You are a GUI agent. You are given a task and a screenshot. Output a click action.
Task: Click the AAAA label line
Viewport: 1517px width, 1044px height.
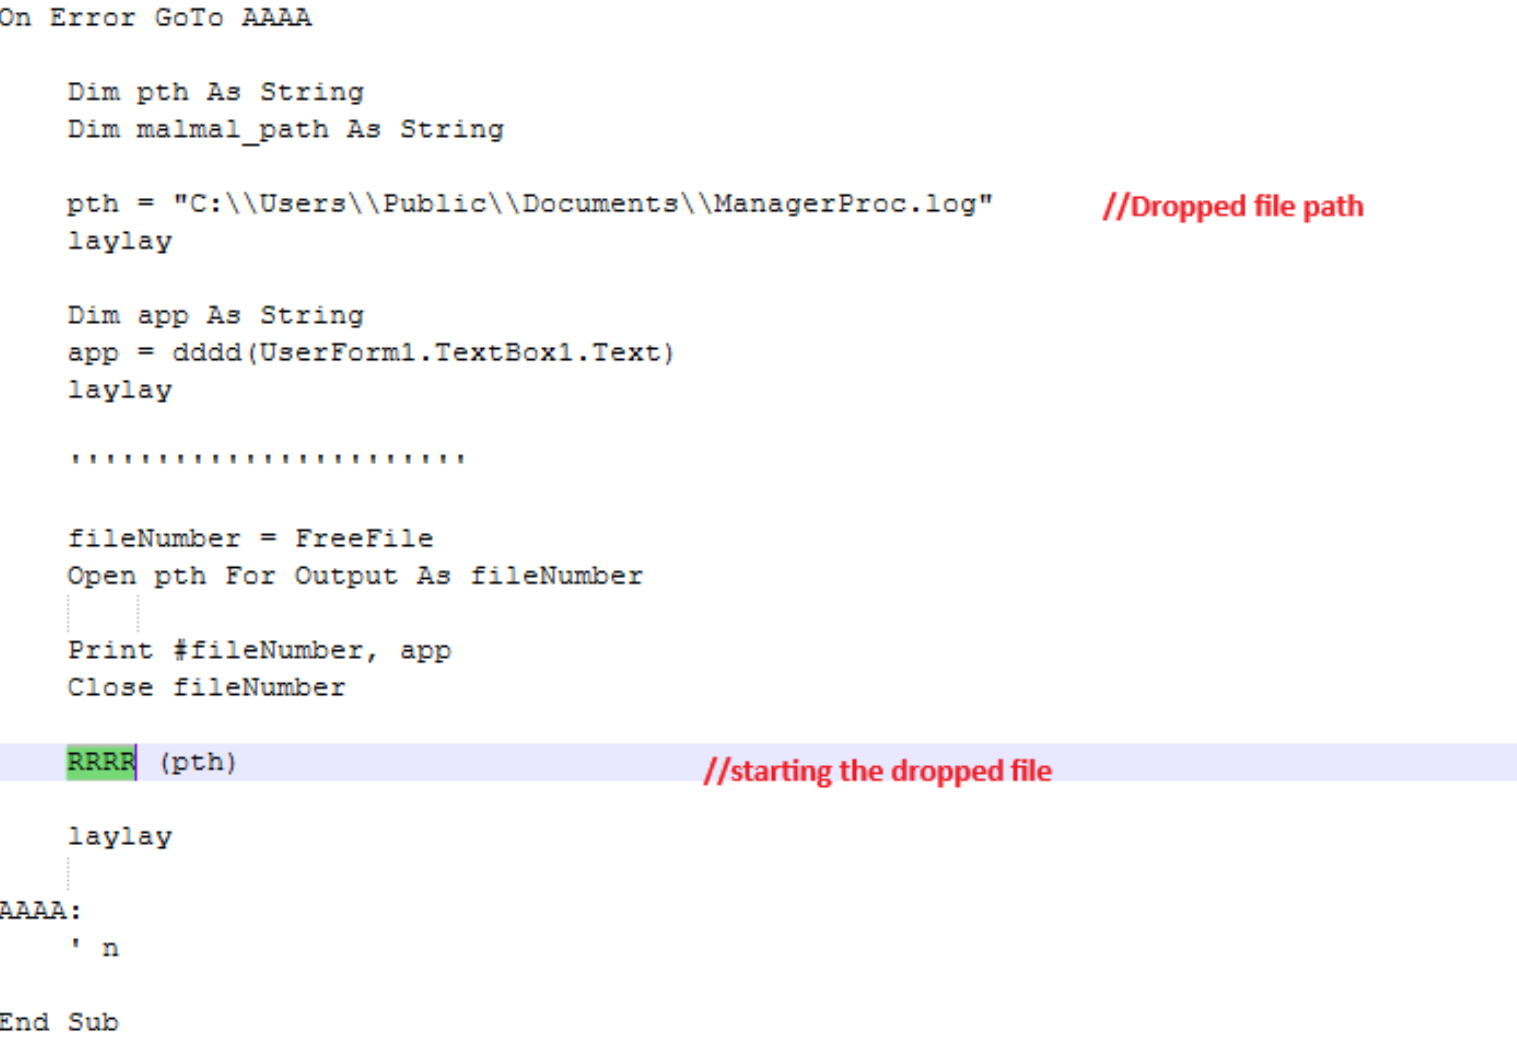point(40,910)
